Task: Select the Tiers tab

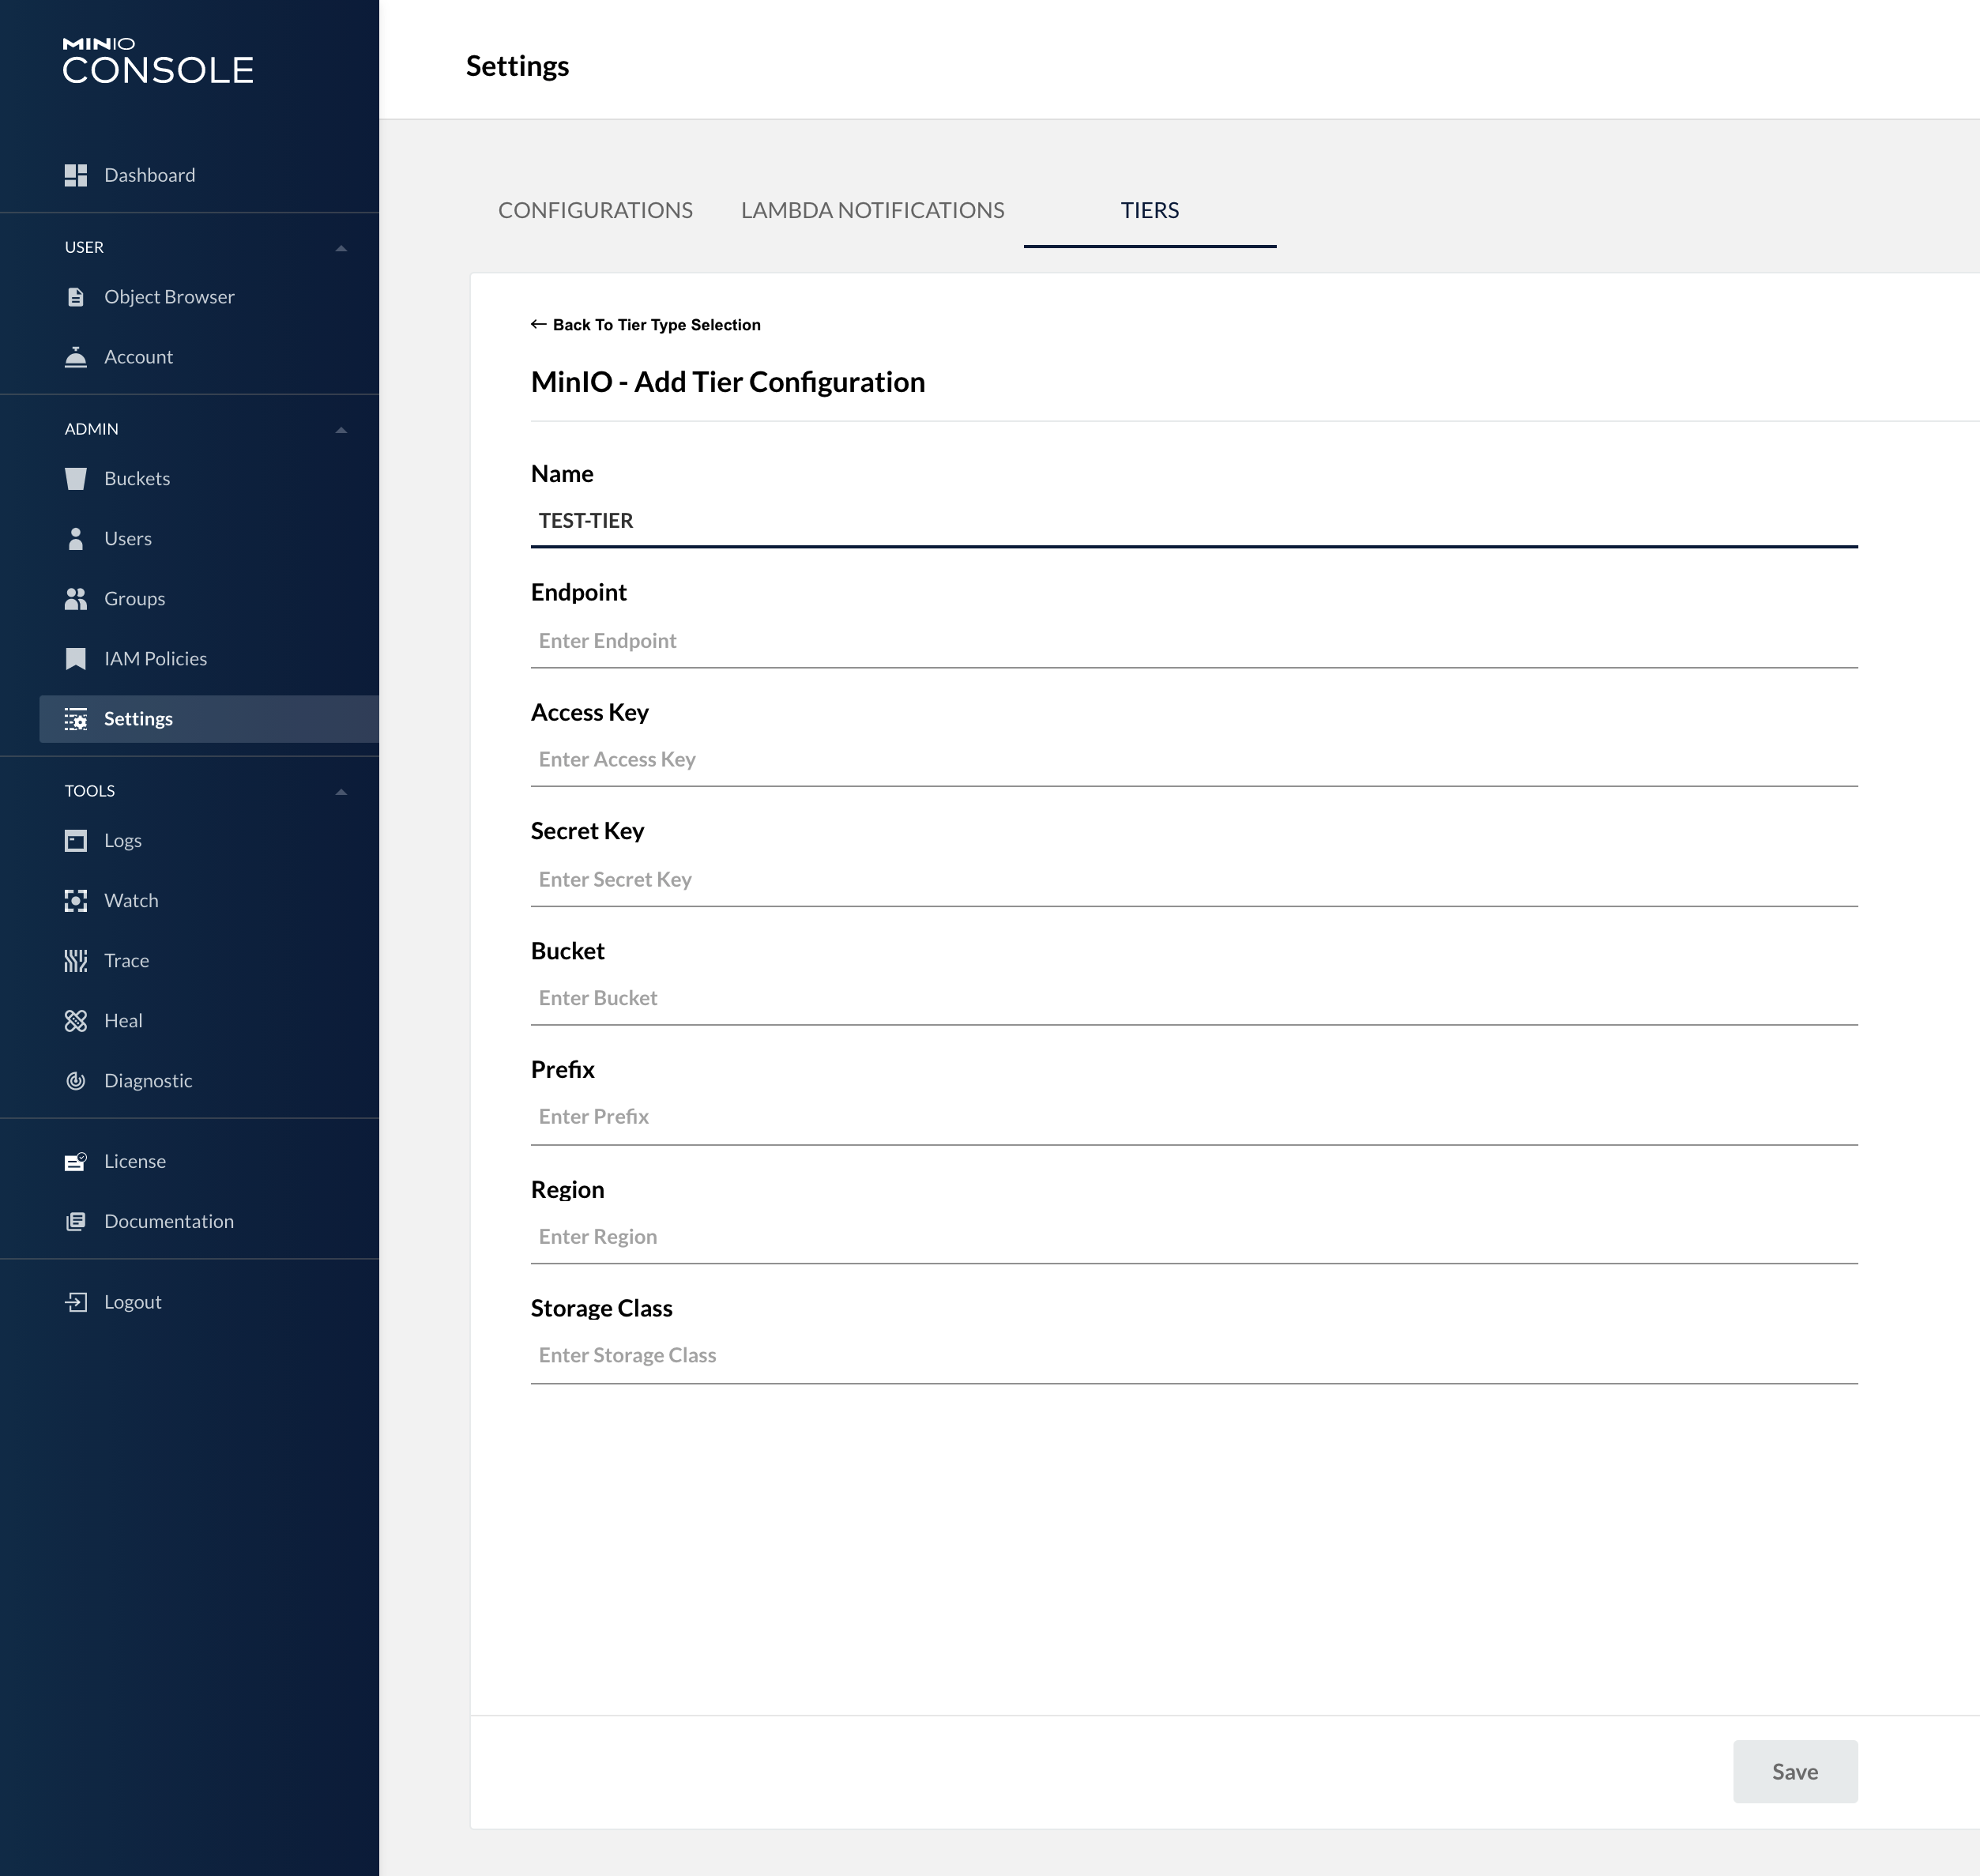Action: pyautogui.click(x=1150, y=210)
